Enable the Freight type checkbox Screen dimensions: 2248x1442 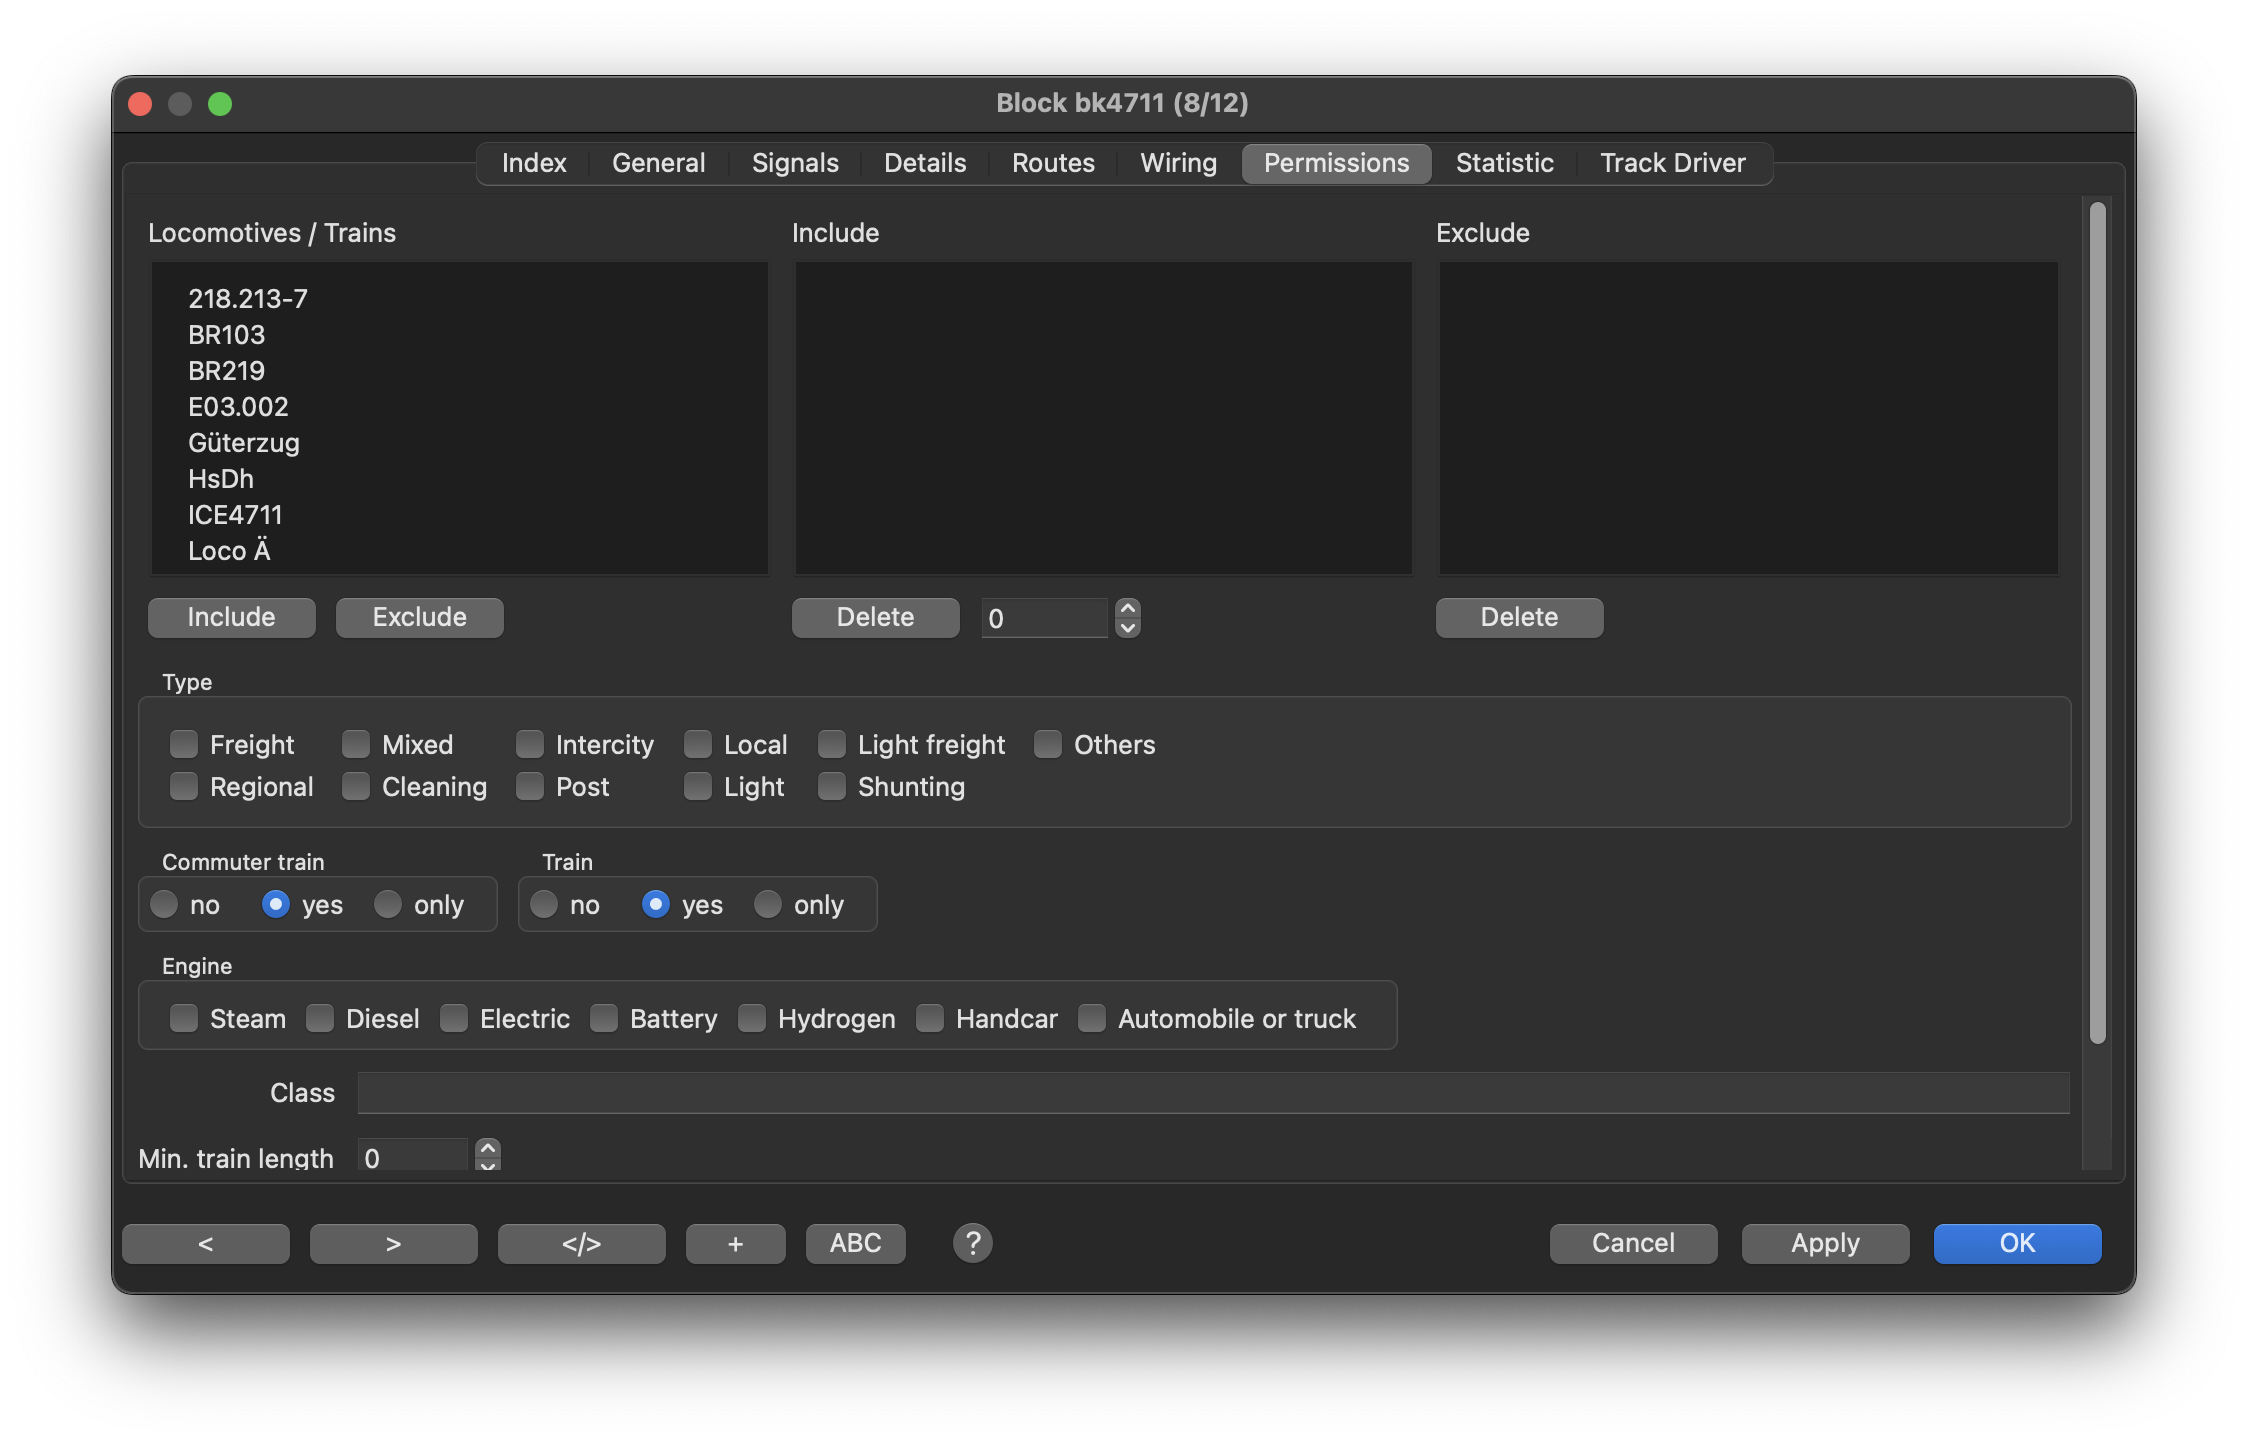pos(184,744)
